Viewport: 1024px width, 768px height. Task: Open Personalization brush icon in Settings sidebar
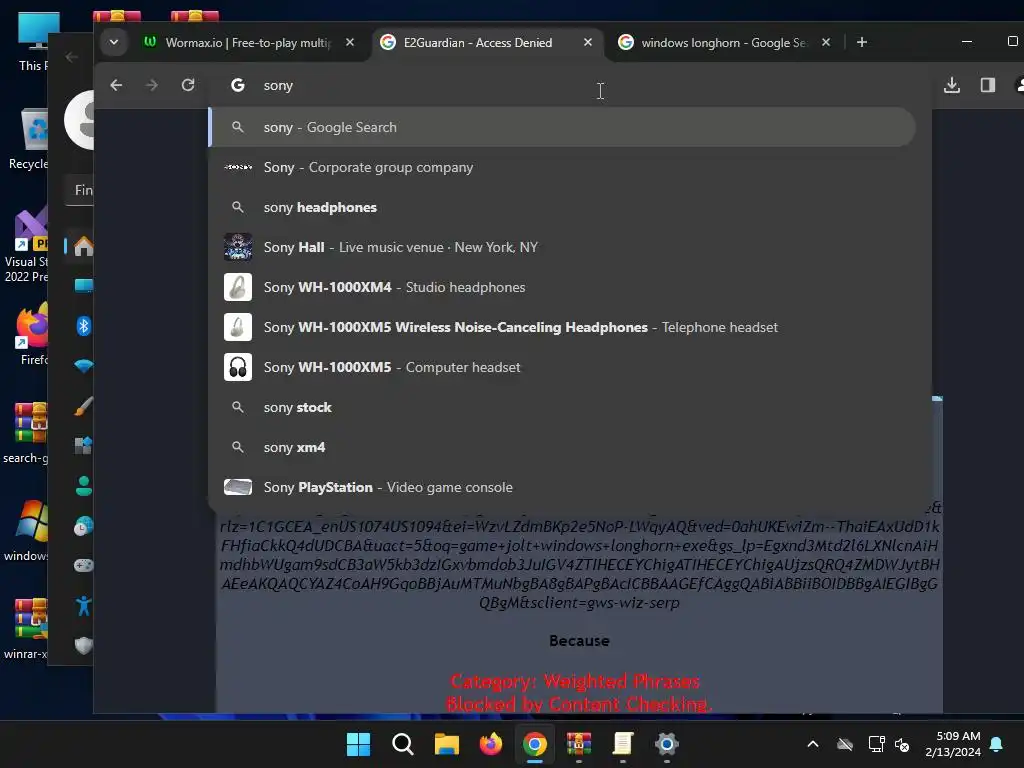tap(84, 406)
